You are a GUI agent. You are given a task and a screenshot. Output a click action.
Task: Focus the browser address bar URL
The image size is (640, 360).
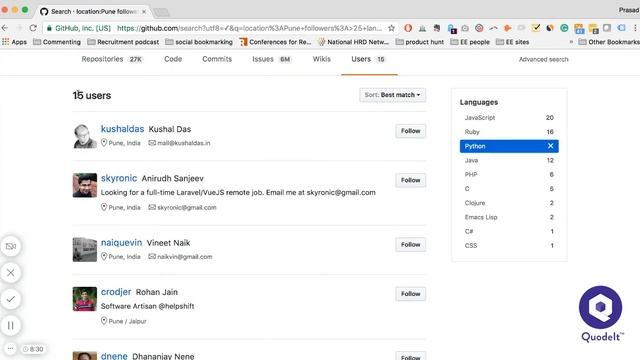coord(249,28)
